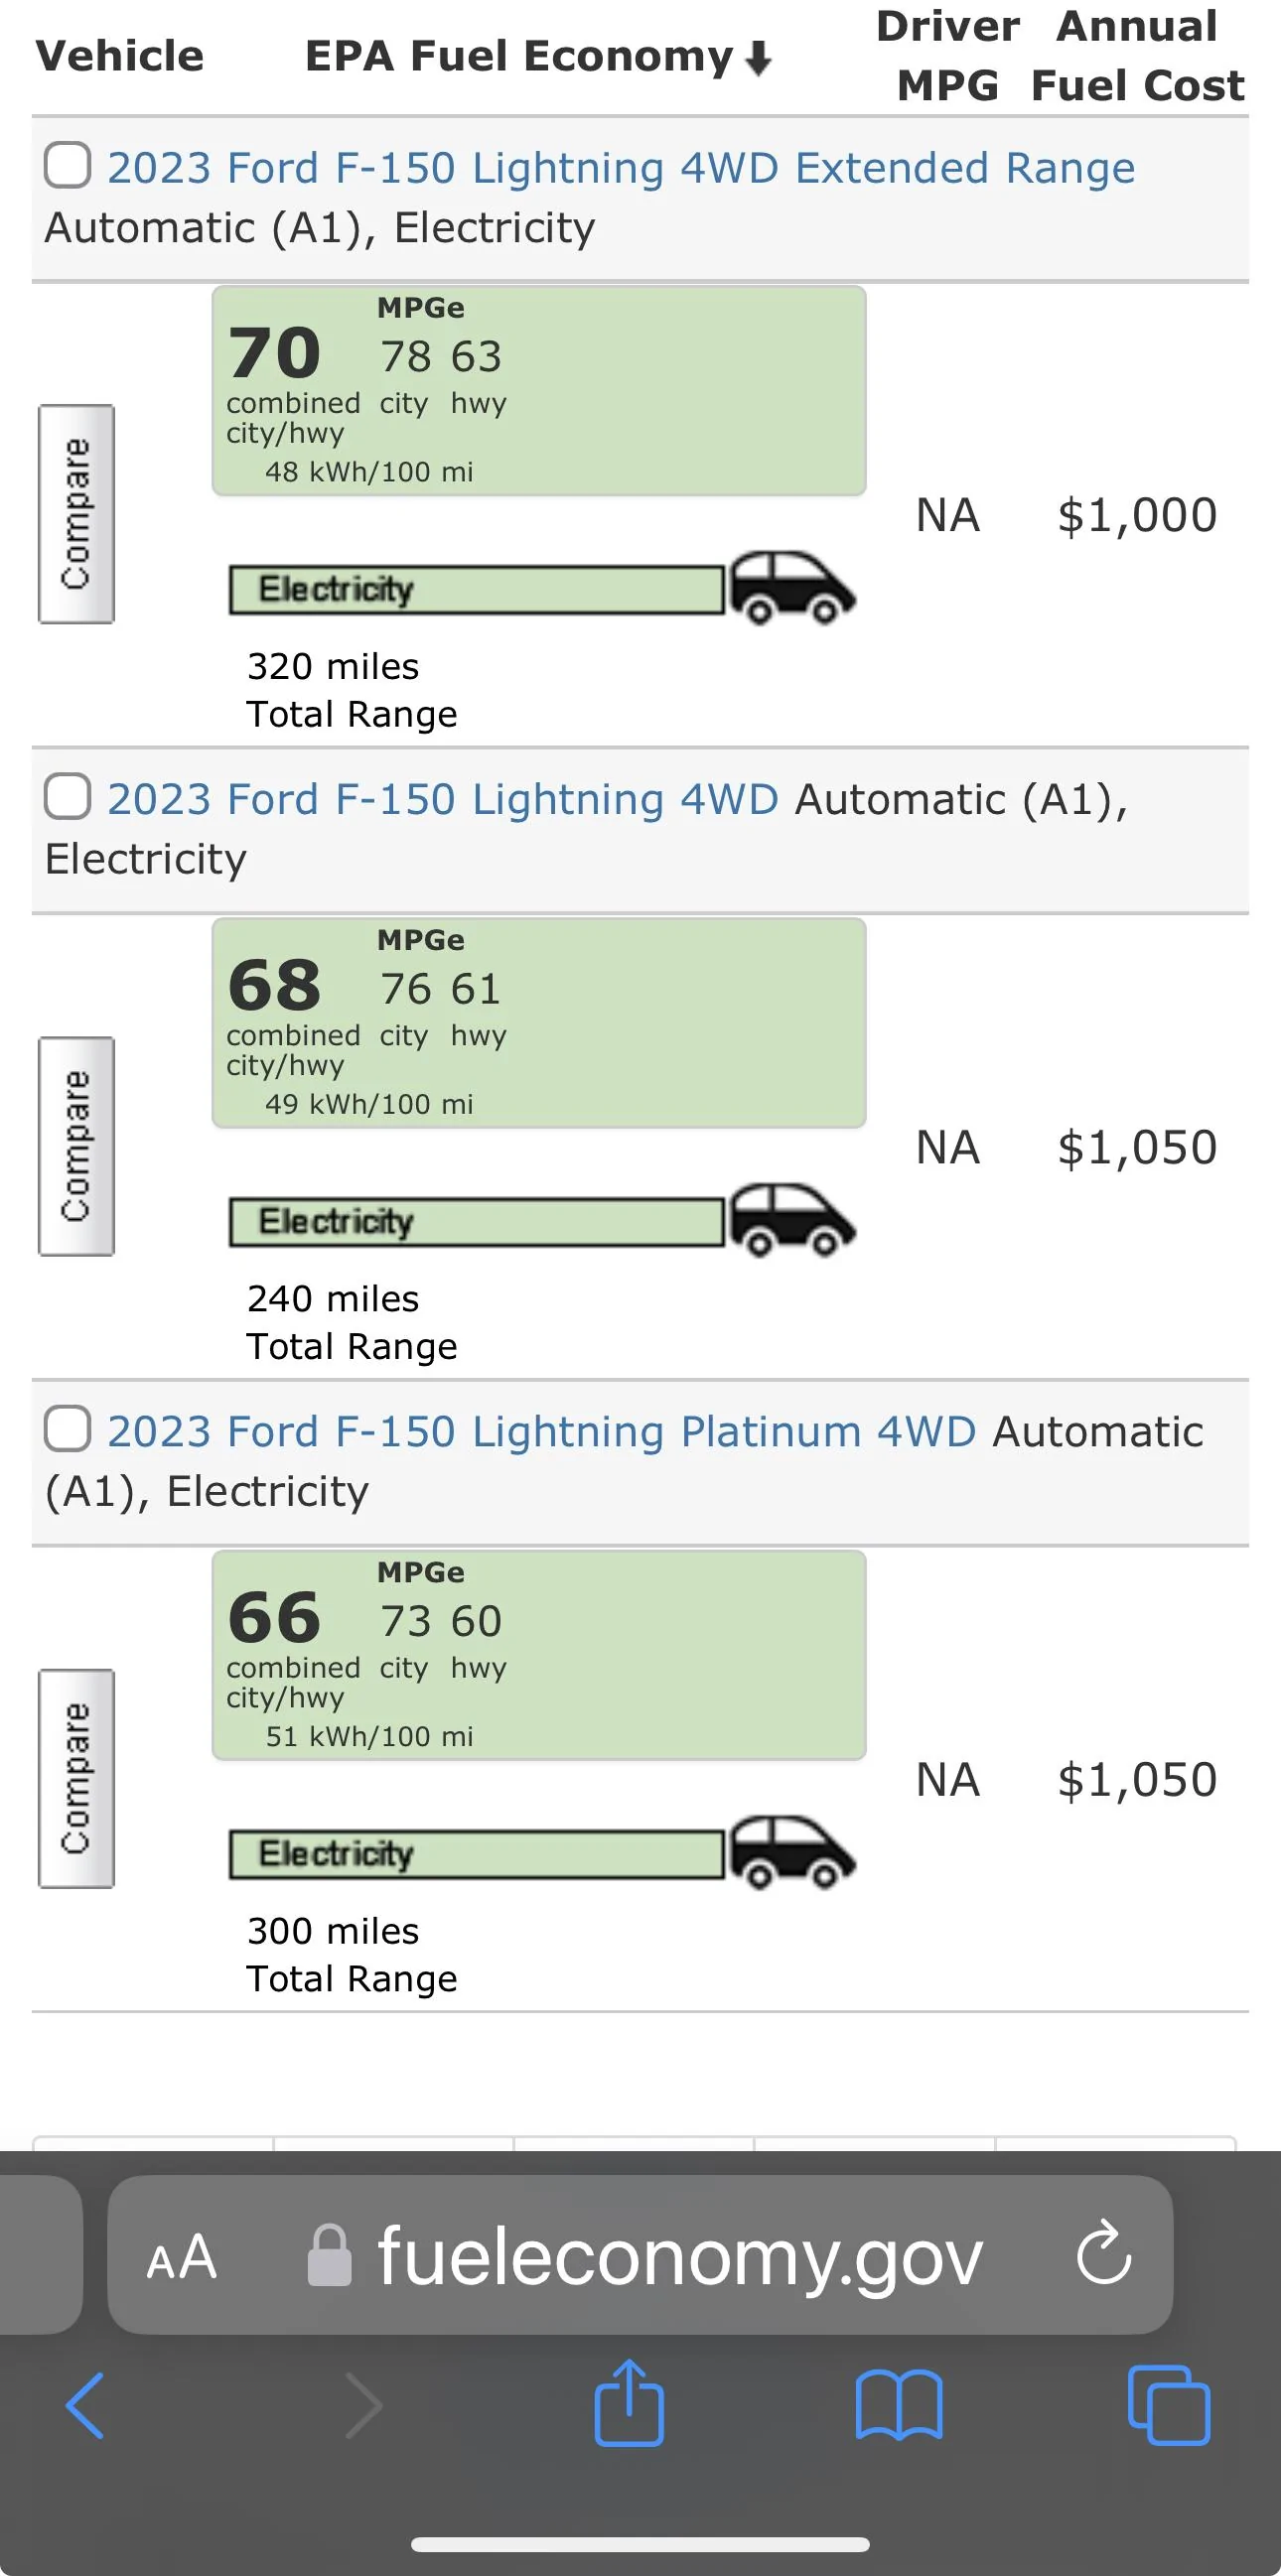Reload the fueleconomy.gov page
The image size is (1281, 2576).
[1103, 2255]
